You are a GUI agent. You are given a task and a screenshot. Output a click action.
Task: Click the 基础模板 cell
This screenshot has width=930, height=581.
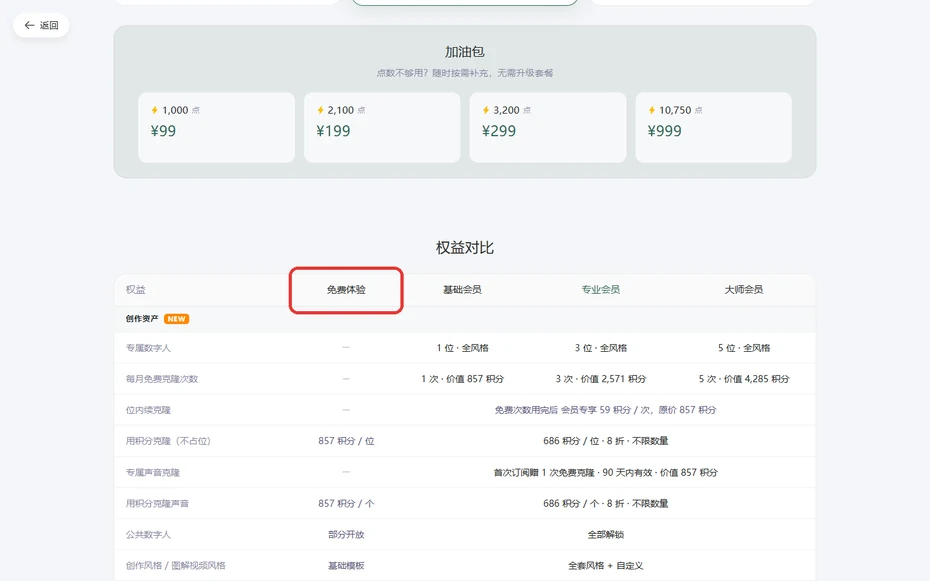[346, 566]
